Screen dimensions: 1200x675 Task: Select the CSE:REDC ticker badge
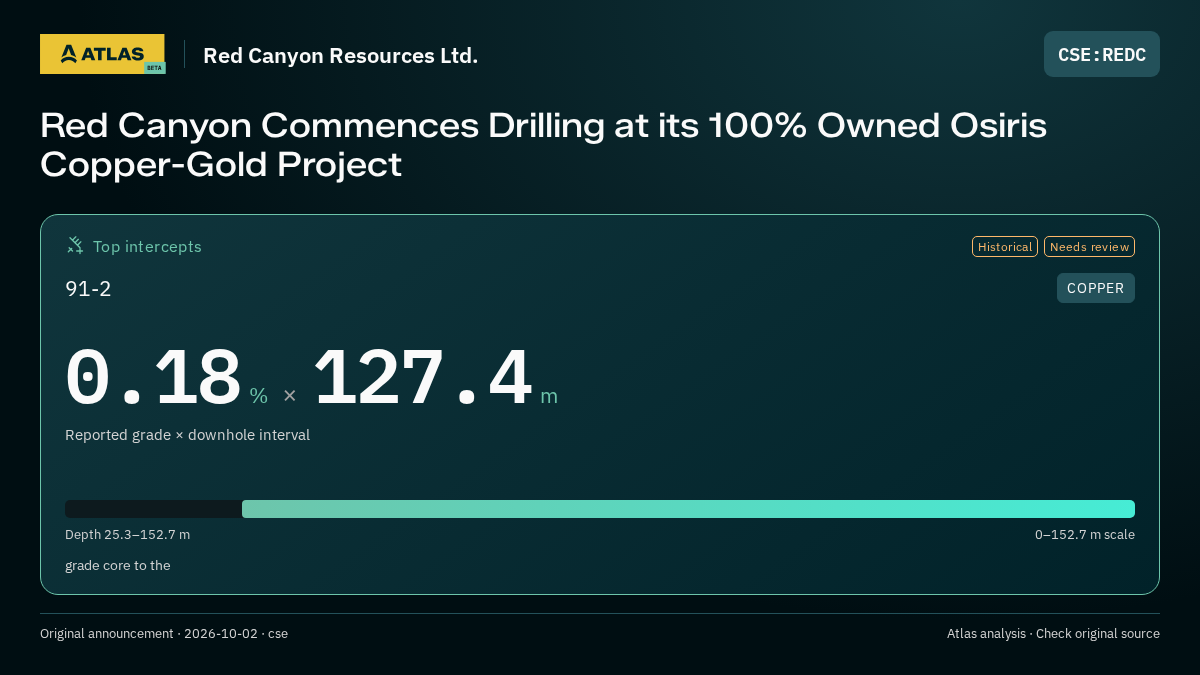pos(1102,54)
